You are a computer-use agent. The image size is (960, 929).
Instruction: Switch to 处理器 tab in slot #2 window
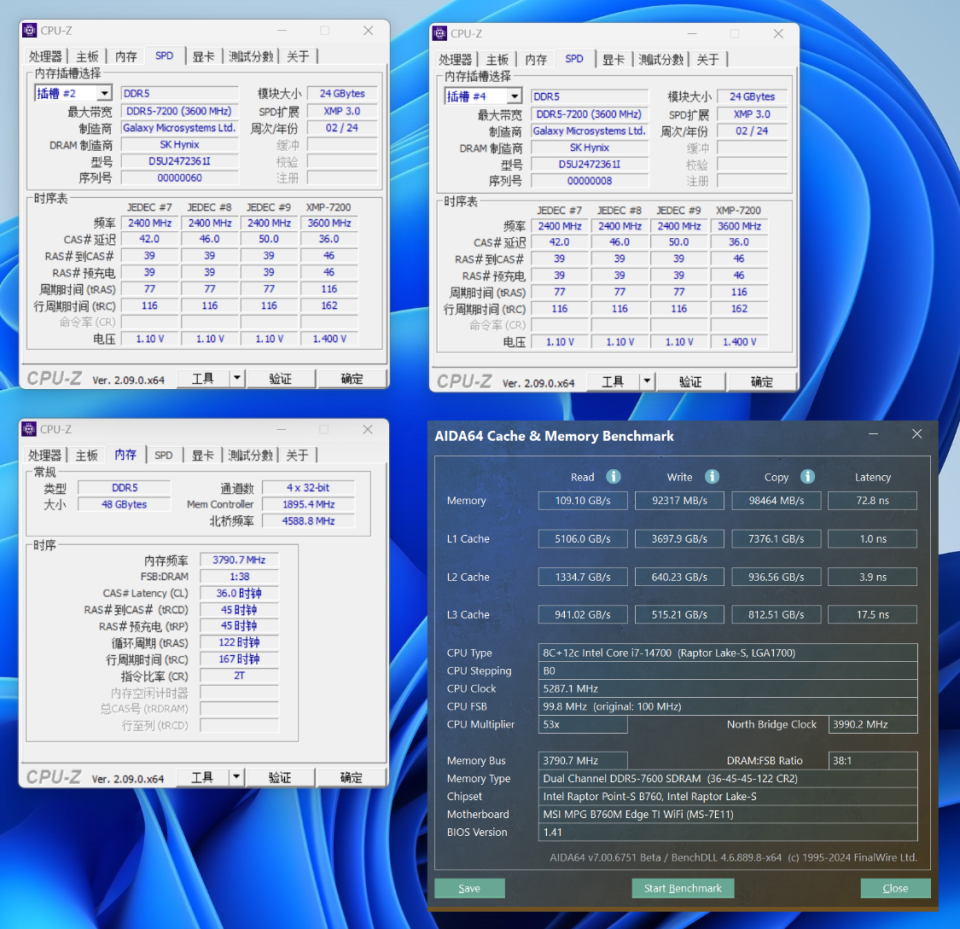(x=45, y=56)
